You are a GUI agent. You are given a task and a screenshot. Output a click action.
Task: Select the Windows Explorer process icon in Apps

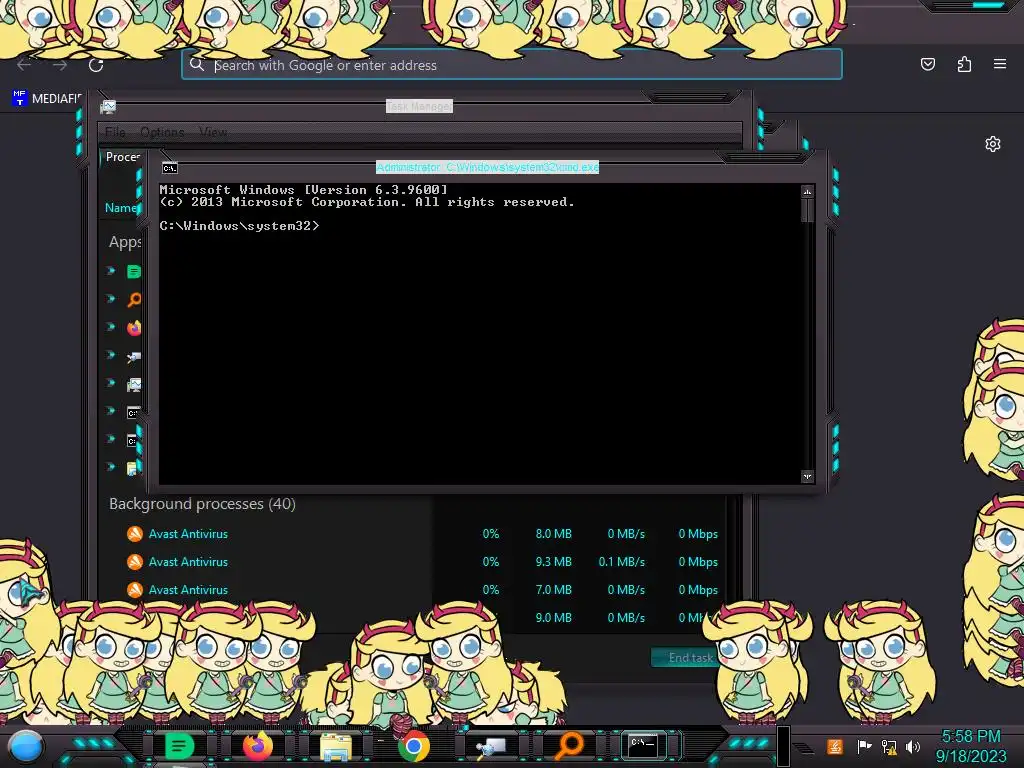click(x=133, y=468)
